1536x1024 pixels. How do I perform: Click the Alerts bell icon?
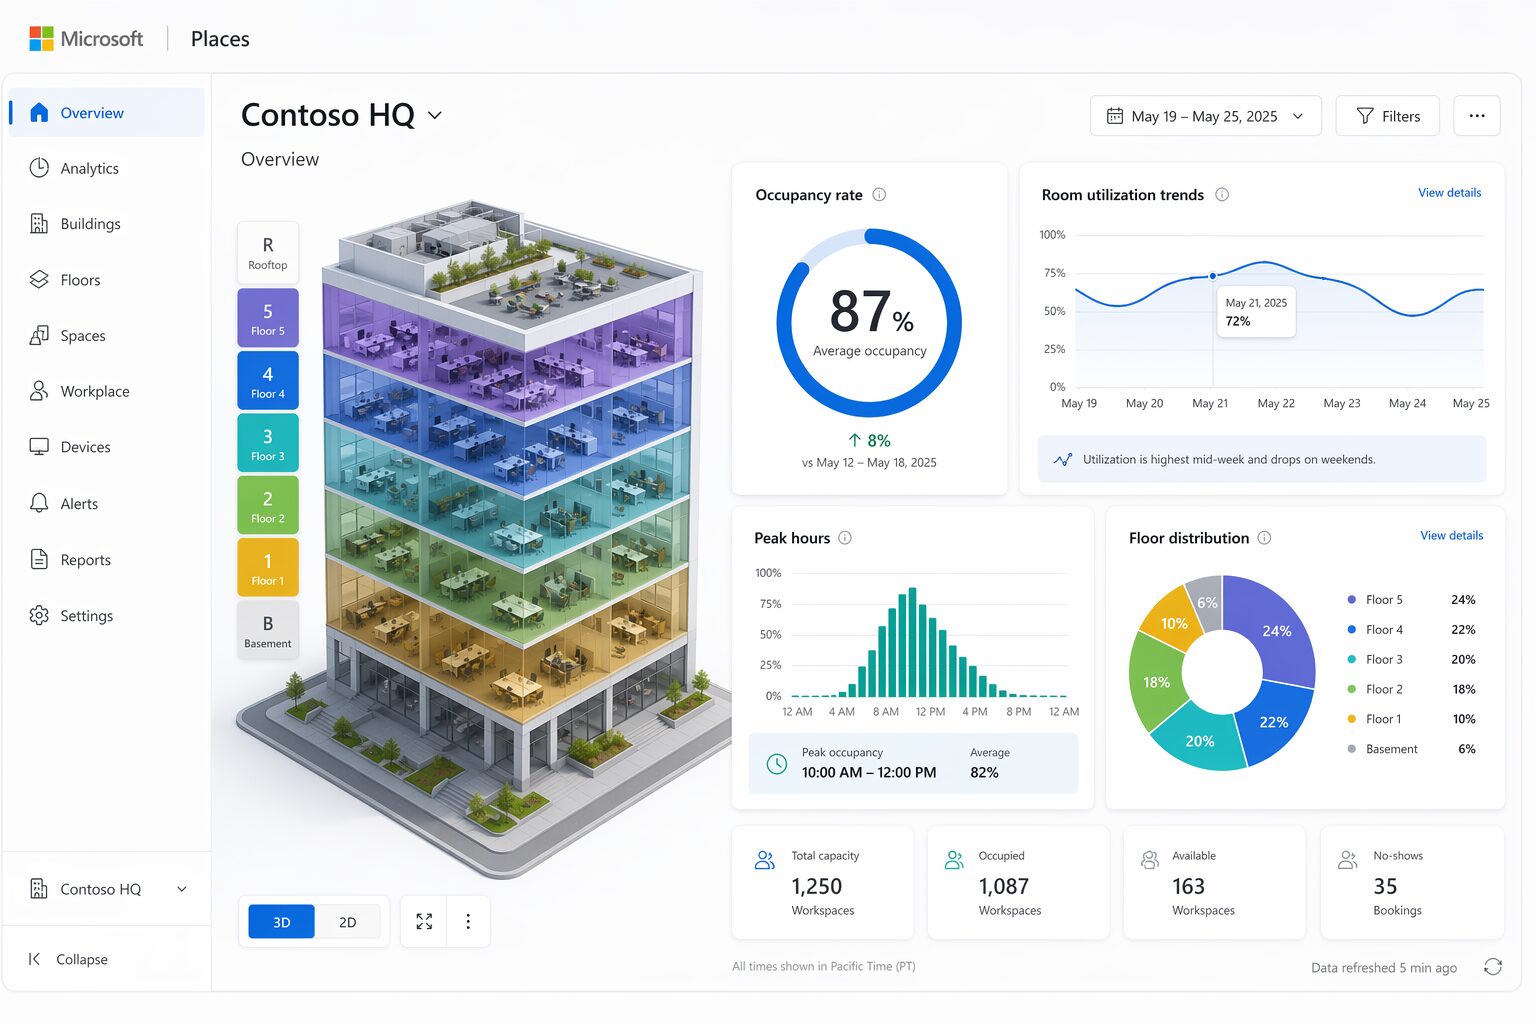point(39,503)
